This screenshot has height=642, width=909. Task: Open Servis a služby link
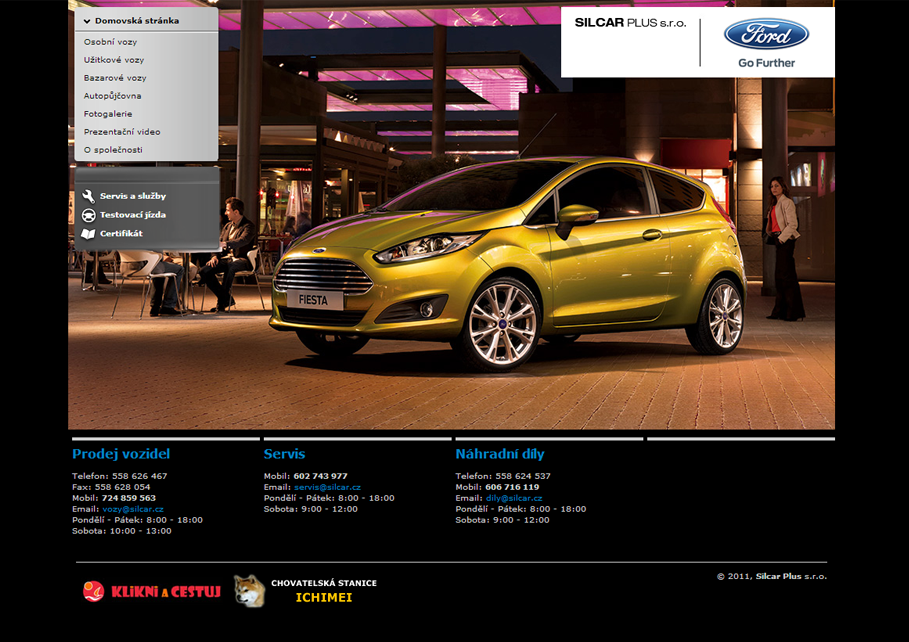[x=133, y=196]
